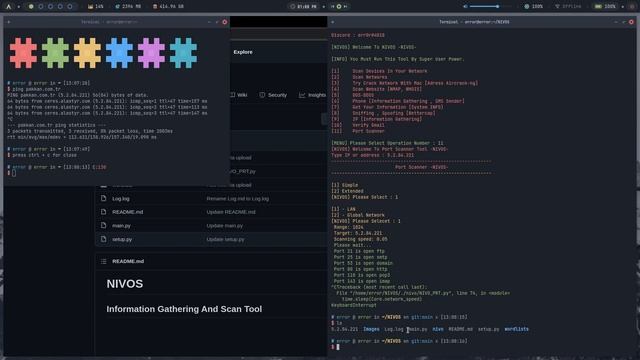Click the NIVOS heading in README
The image size is (640, 360).
tap(125, 284)
